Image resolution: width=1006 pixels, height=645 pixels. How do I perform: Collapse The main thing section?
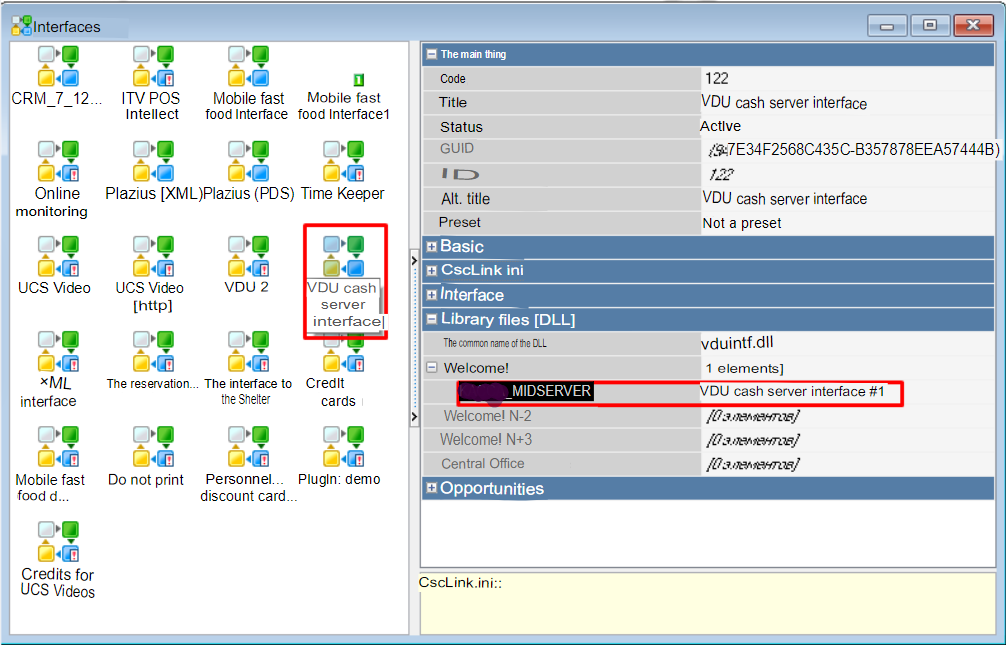431,55
